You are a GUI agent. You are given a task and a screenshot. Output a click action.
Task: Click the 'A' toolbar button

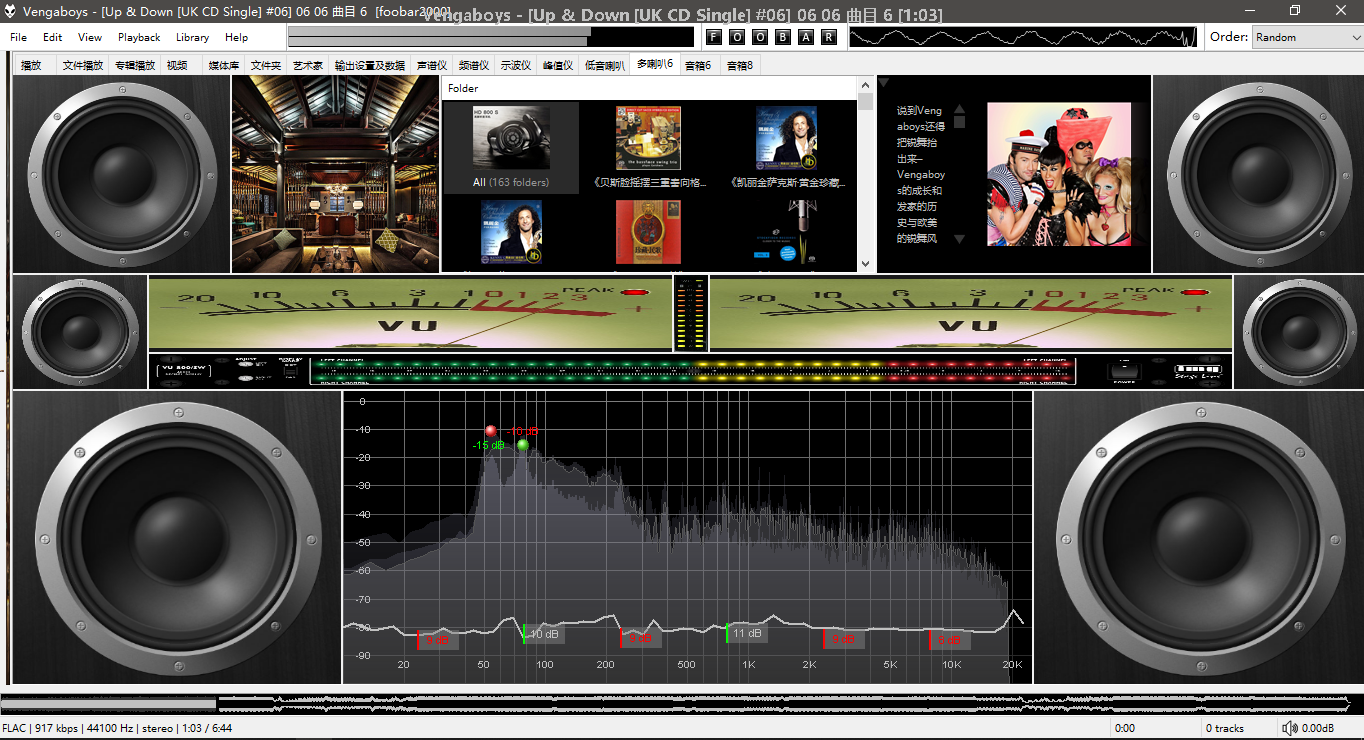pos(806,37)
